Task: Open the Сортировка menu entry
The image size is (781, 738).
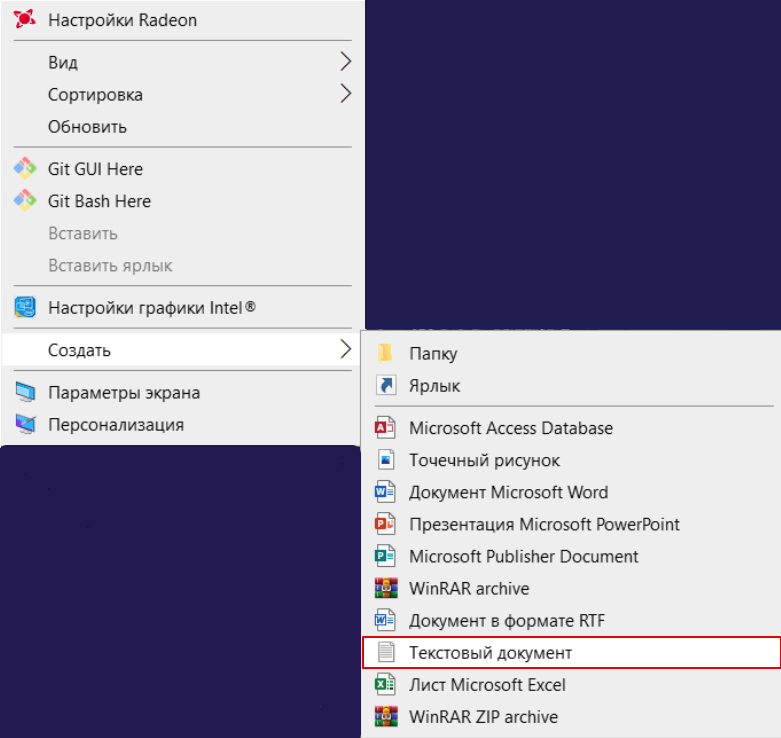Action: (181, 94)
